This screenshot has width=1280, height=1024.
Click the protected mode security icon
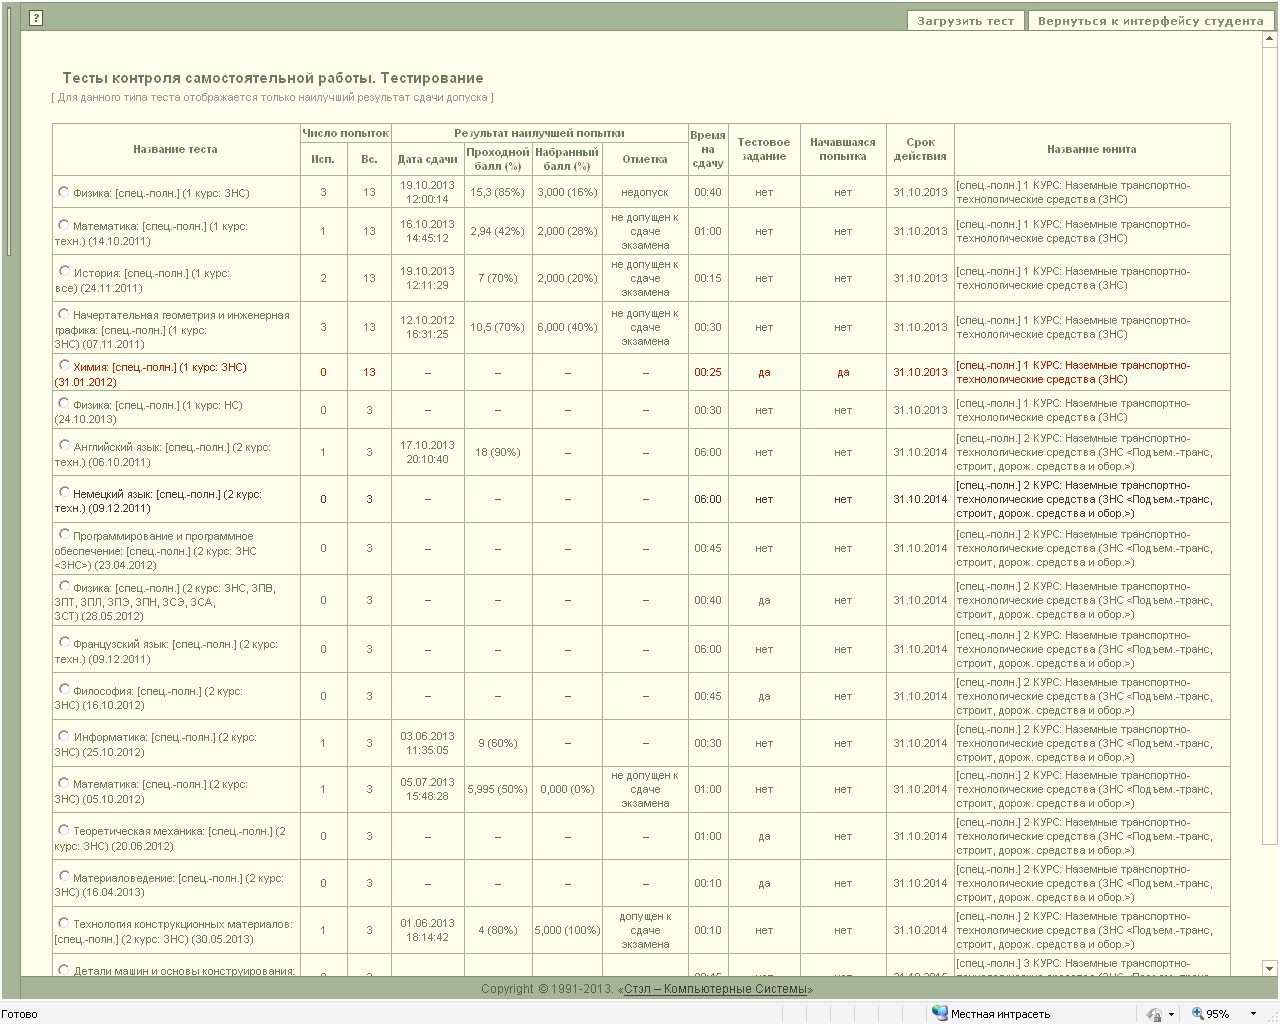coord(1154,1013)
